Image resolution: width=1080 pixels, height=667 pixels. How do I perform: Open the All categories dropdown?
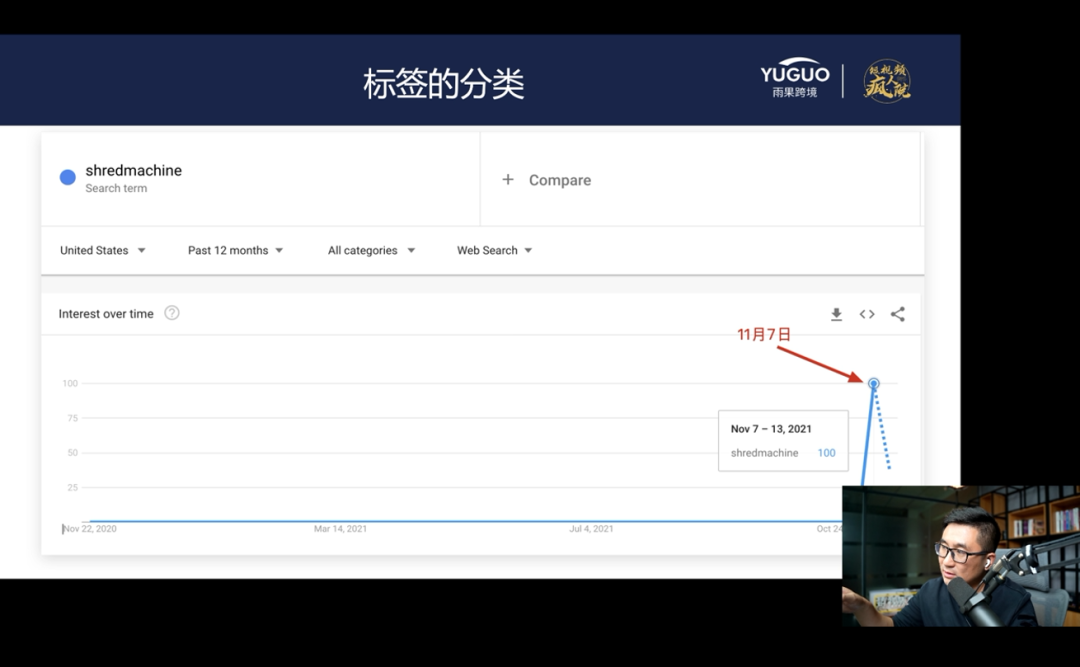tap(370, 250)
